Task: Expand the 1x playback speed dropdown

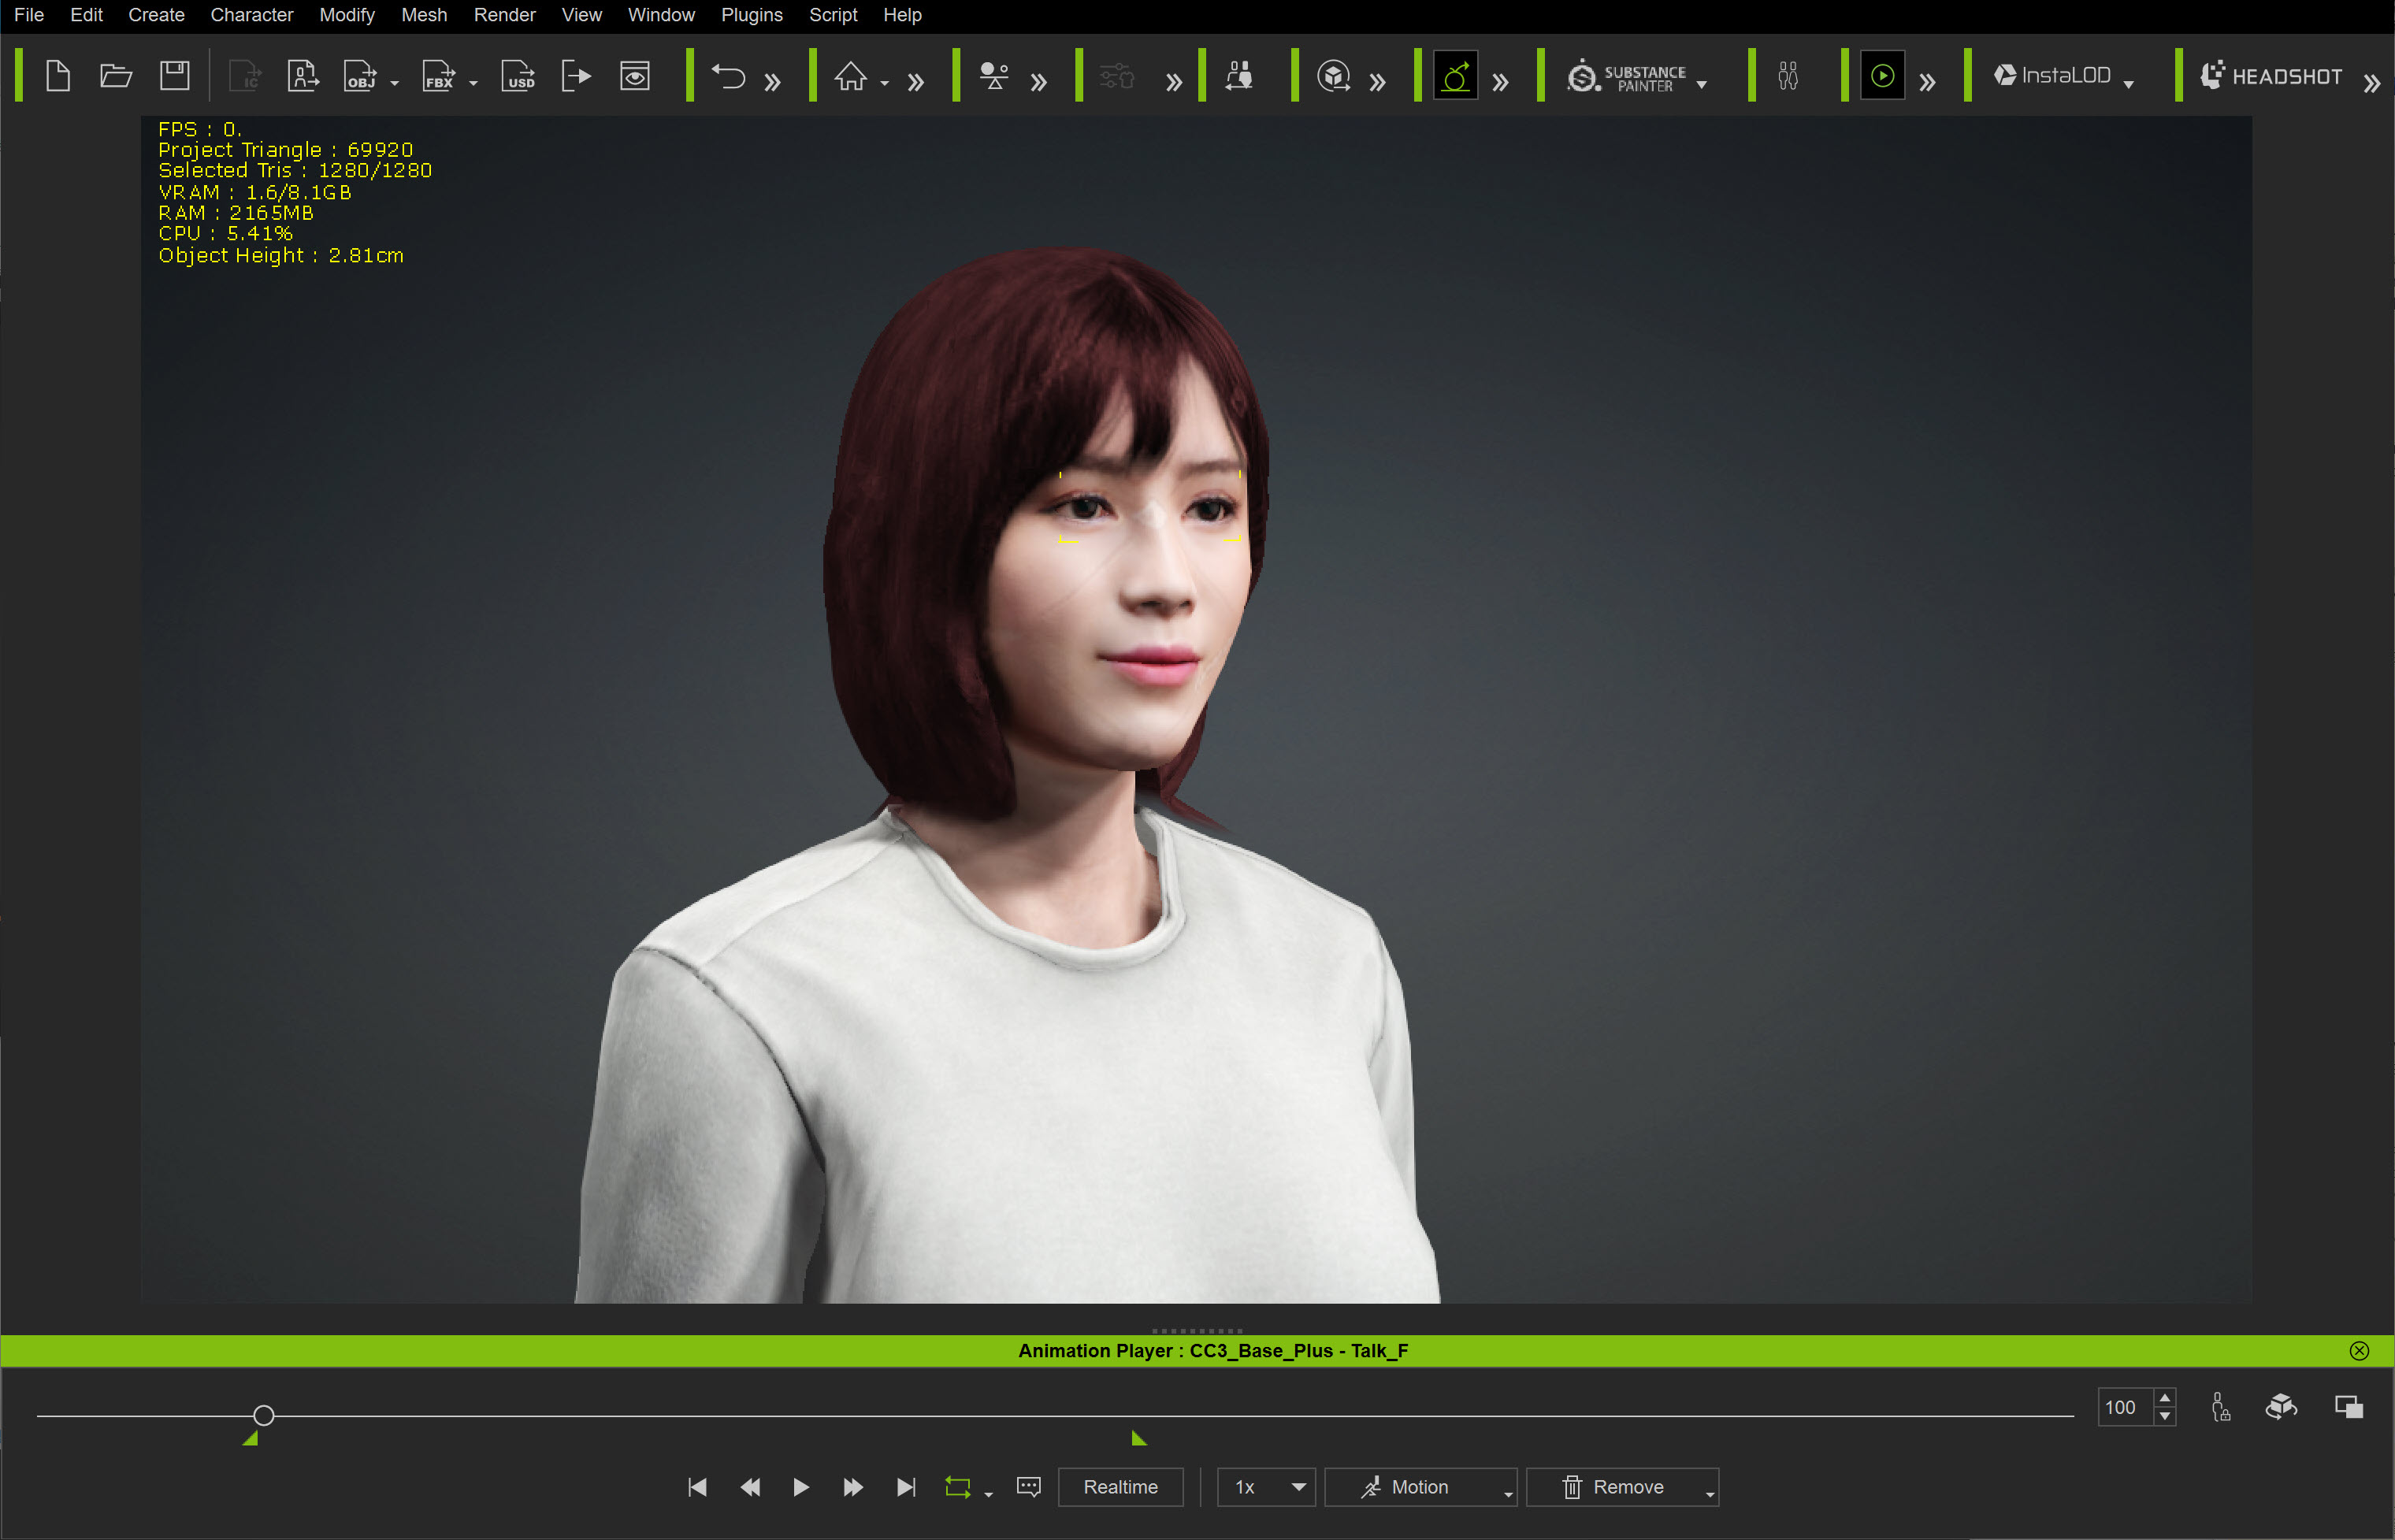Action: [x=1297, y=1487]
